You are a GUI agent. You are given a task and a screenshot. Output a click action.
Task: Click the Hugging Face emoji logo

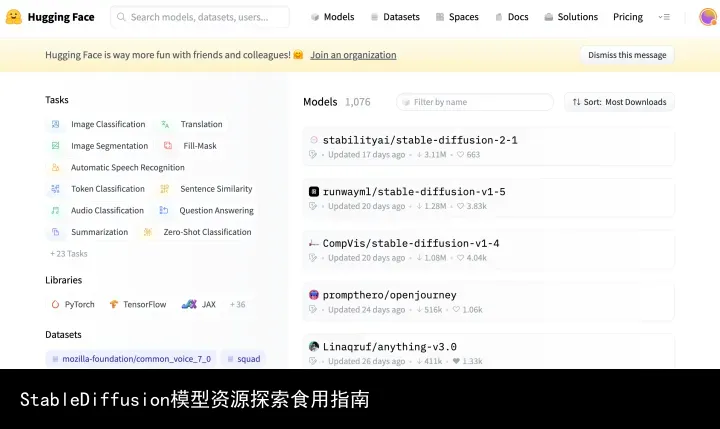[x=14, y=17]
